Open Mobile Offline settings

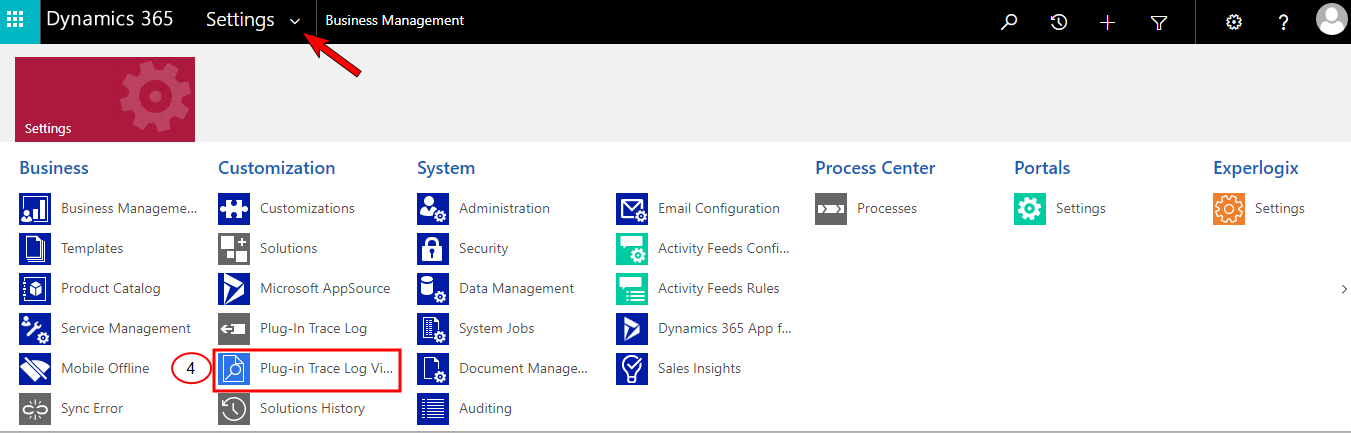[105, 368]
